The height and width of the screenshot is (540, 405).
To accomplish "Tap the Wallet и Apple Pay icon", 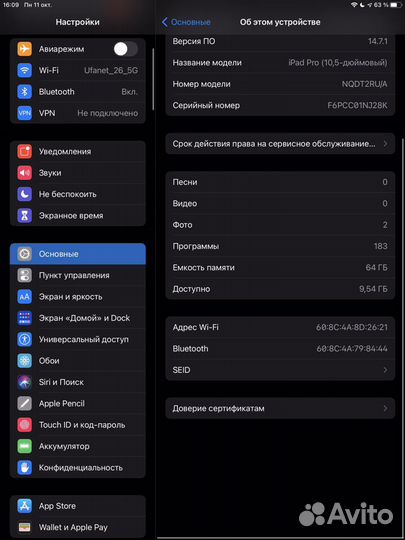I will pos(24,527).
